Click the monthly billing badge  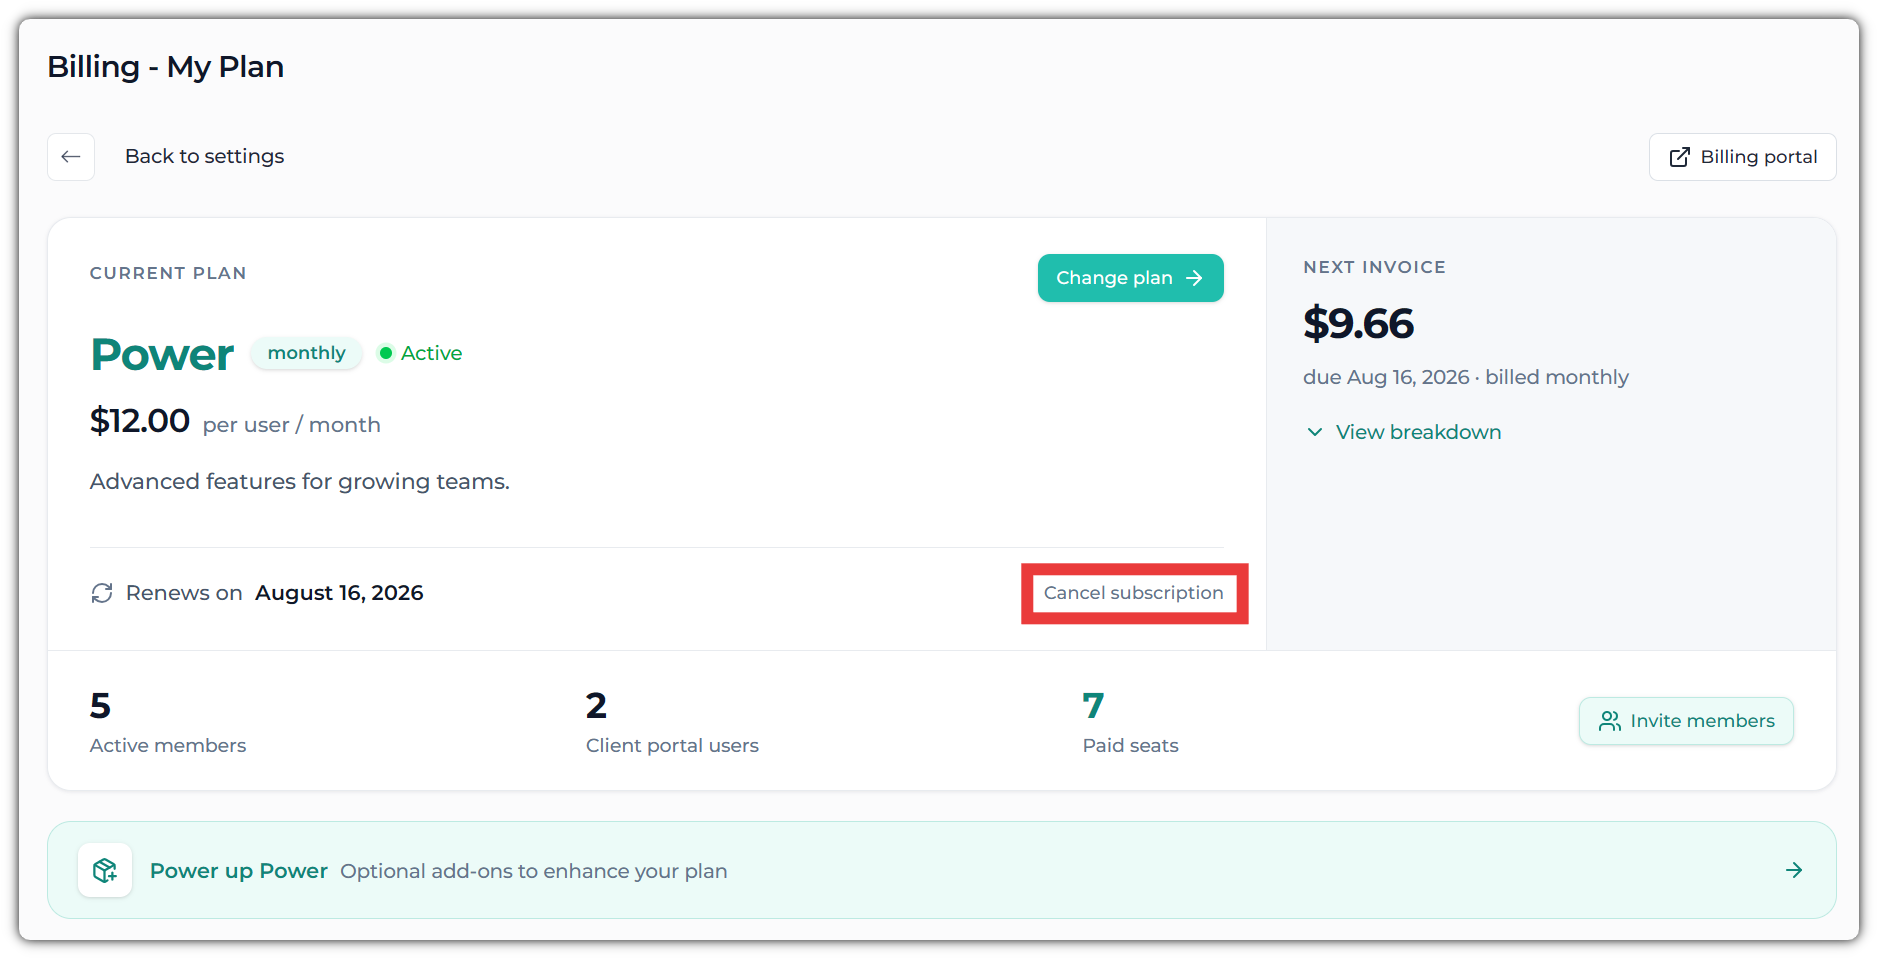[x=306, y=353]
